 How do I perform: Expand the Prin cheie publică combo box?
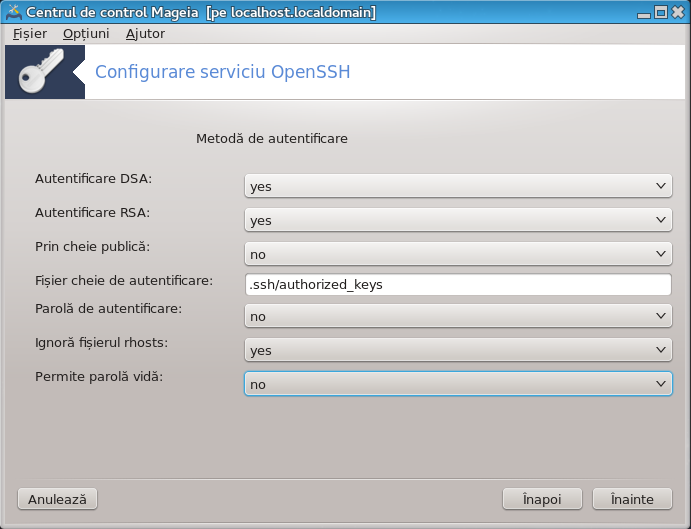coord(458,254)
